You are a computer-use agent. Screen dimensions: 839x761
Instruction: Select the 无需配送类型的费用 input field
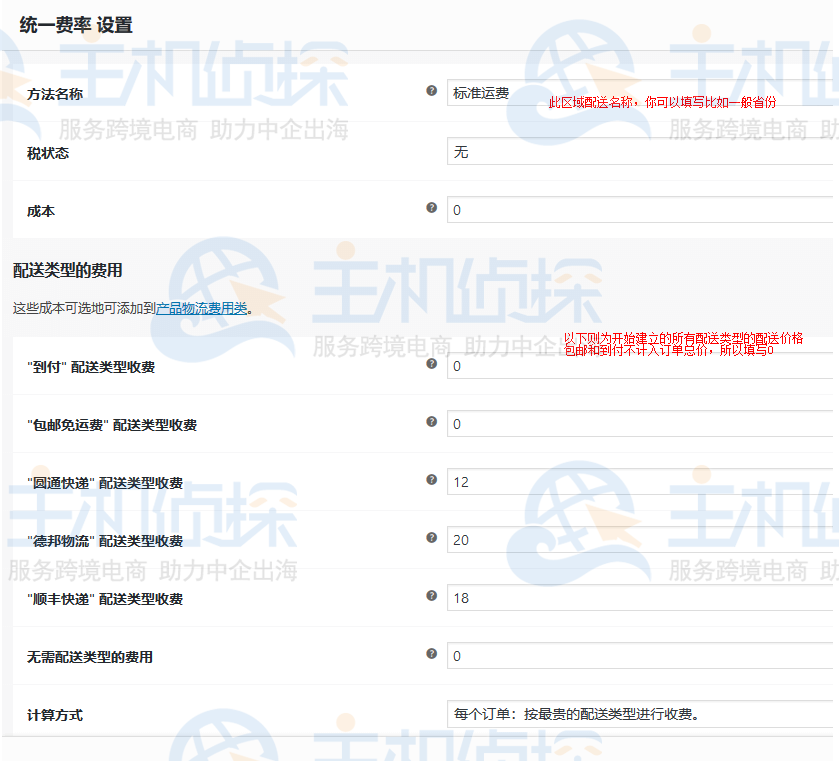(640, 656)
